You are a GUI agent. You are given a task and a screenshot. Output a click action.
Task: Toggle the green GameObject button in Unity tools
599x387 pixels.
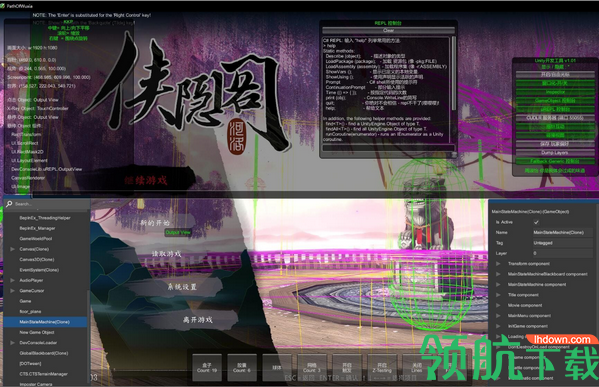click(x=555, y=100)
